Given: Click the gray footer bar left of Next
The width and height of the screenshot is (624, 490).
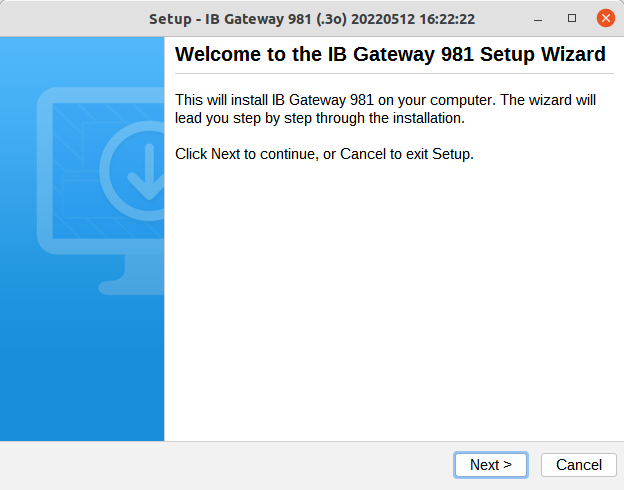Looking at the screenshot, I should [220, 465].
